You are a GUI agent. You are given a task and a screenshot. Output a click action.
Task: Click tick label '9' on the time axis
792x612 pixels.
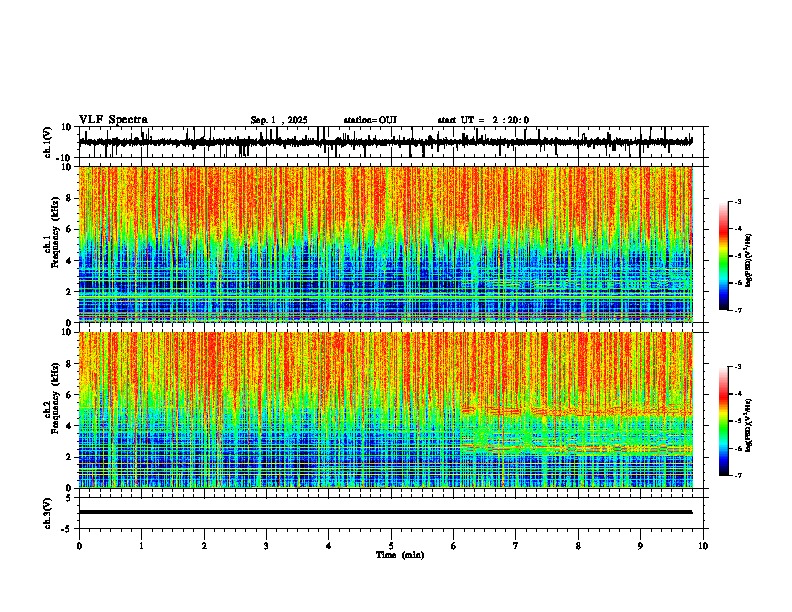[x=640, y=546]
